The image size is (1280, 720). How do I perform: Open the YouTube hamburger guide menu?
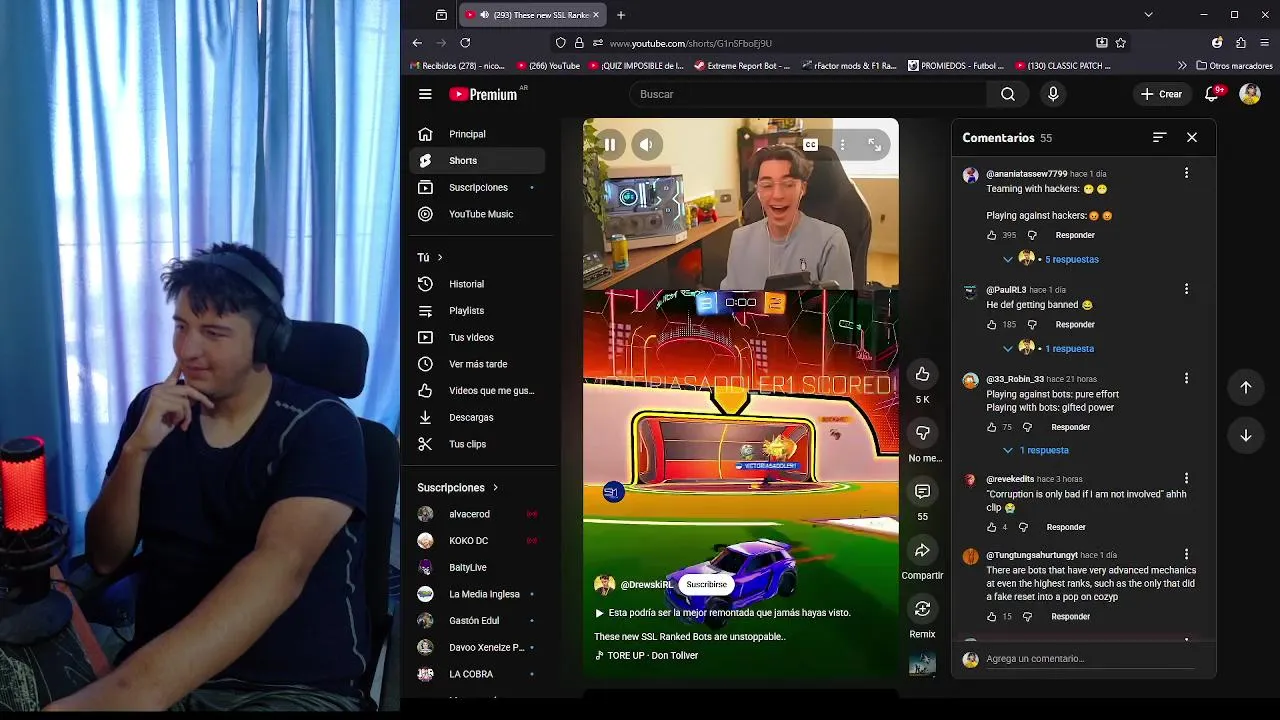click(425, 94)
